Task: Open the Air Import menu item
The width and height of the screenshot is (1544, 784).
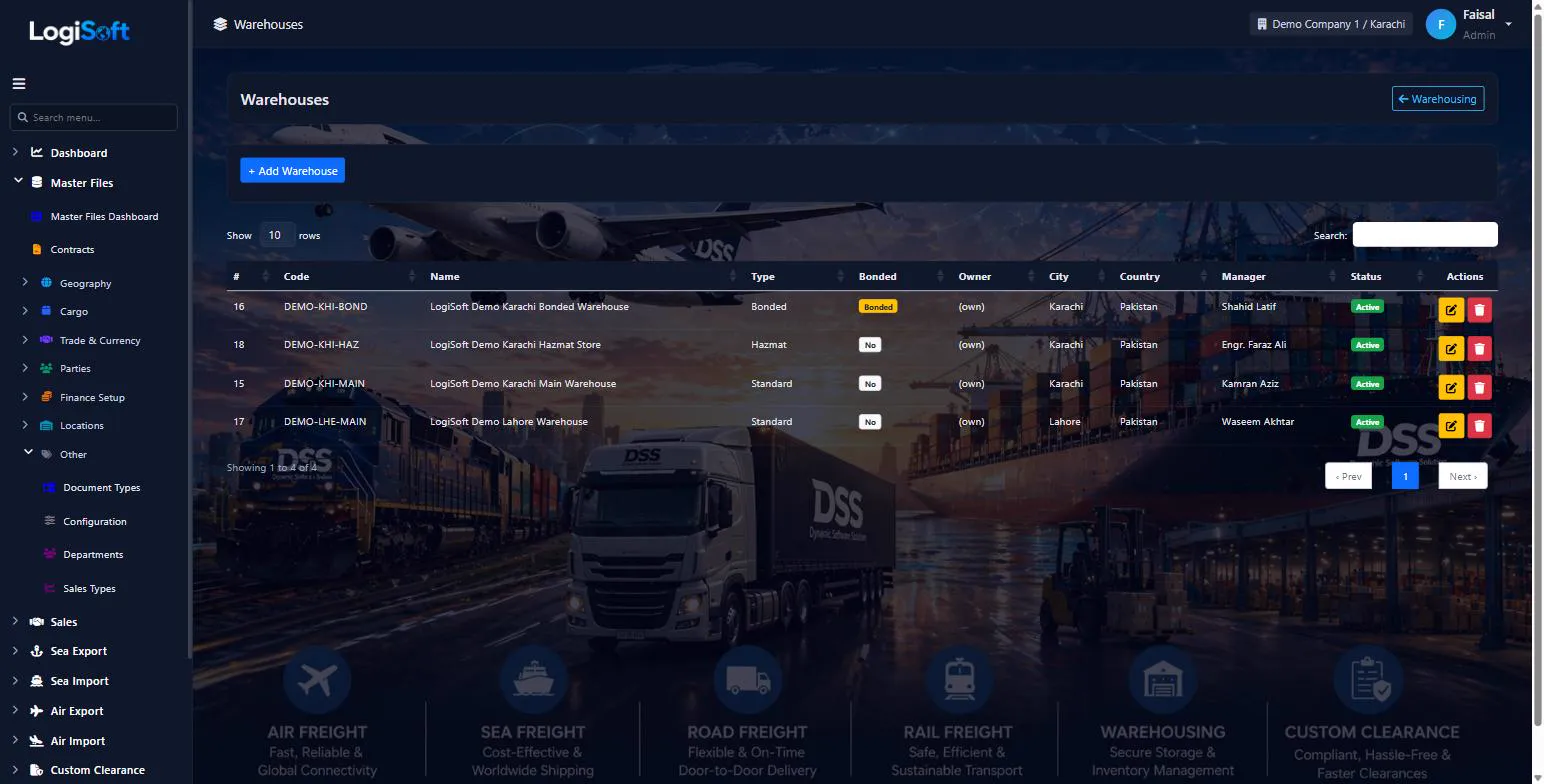Action: tap(78, 741)
